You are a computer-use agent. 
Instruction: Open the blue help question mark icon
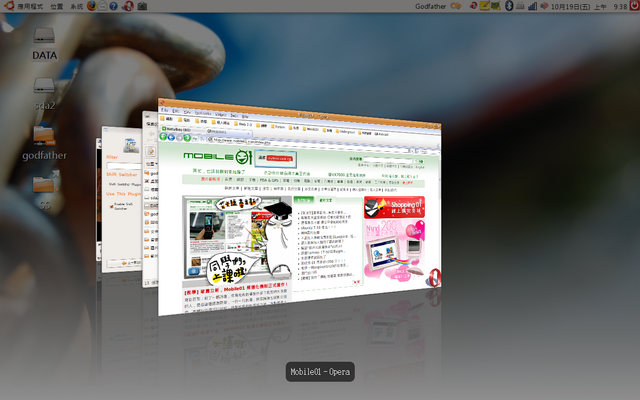113,6
